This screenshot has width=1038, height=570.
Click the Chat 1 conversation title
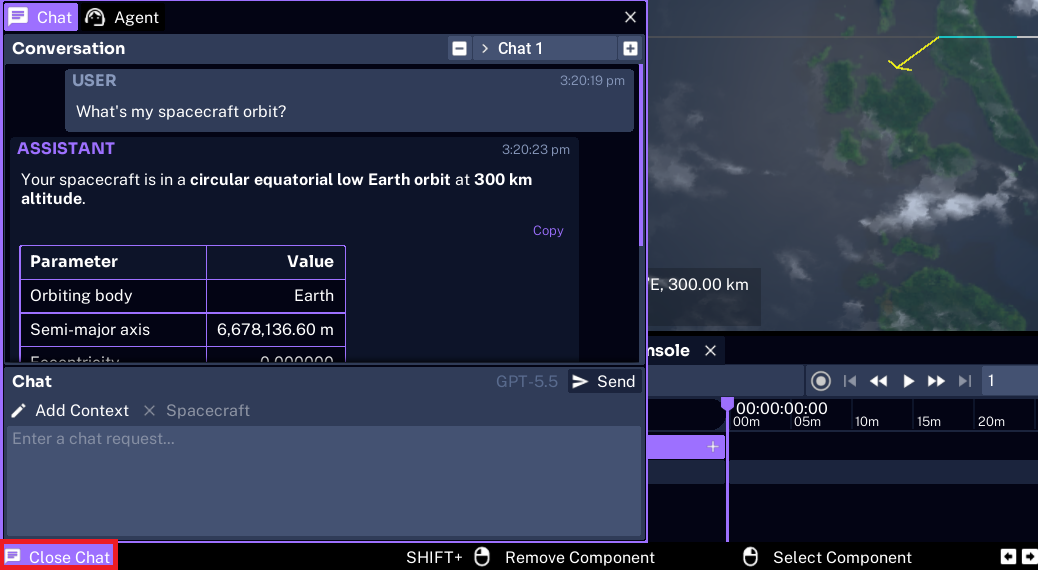[520, 48]
